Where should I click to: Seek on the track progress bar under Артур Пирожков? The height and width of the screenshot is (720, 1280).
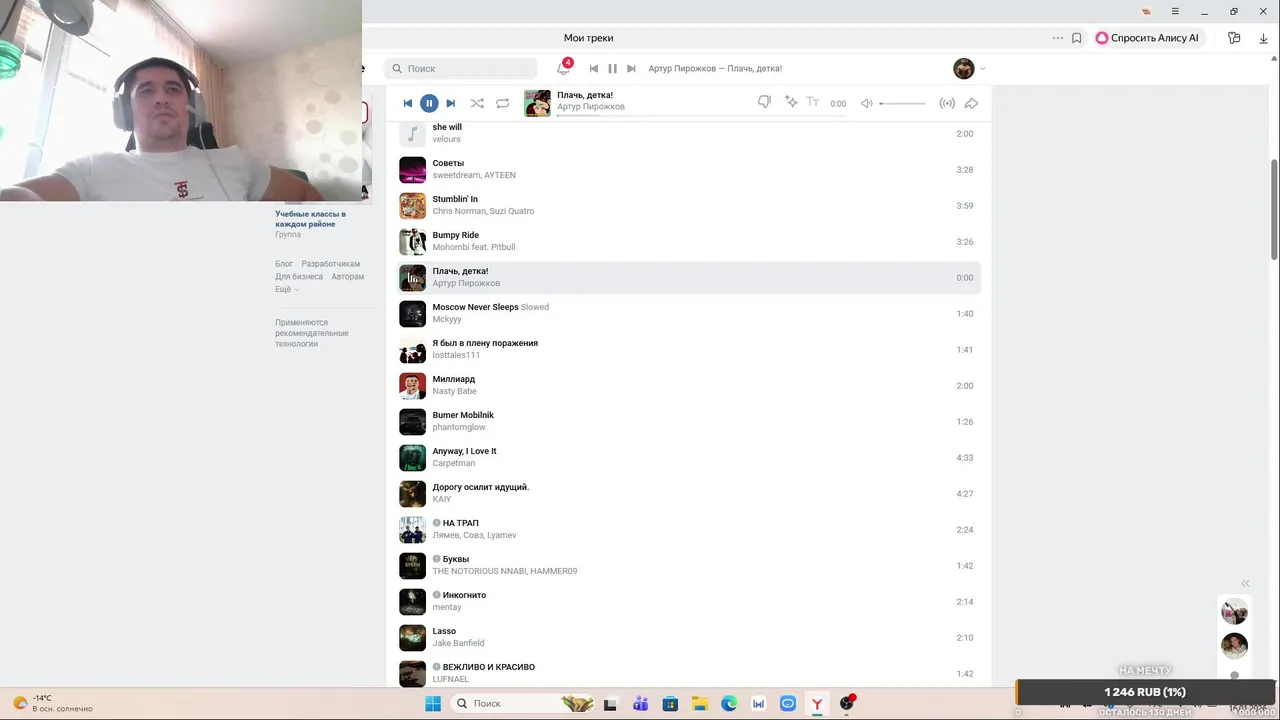pyautogui.click(x=700, y=115)
